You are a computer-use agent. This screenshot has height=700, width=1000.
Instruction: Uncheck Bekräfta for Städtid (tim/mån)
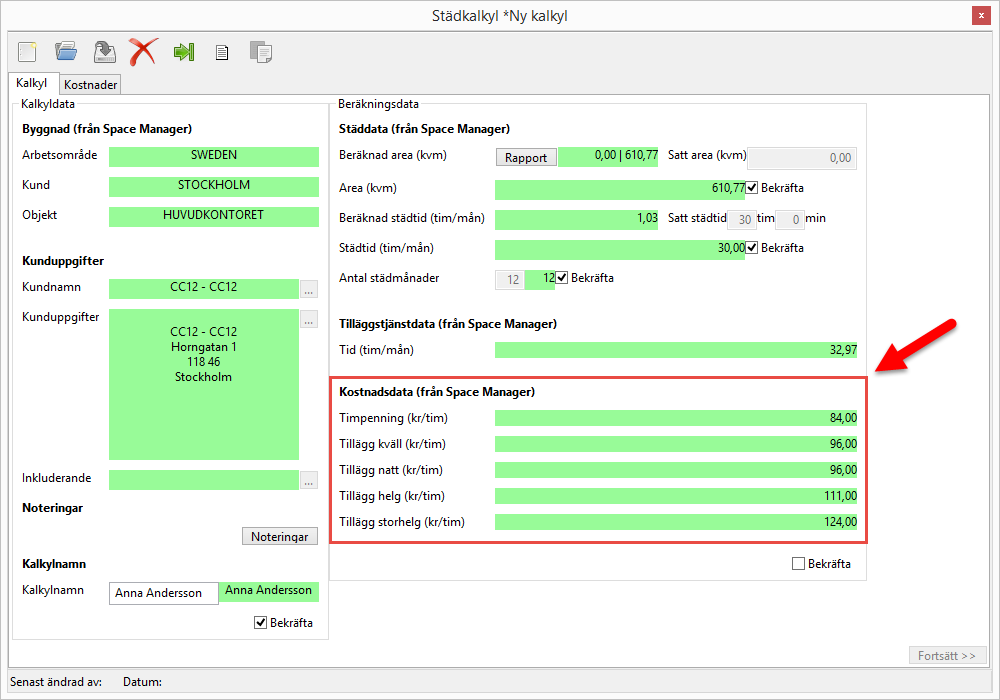[x=752, y=248]
